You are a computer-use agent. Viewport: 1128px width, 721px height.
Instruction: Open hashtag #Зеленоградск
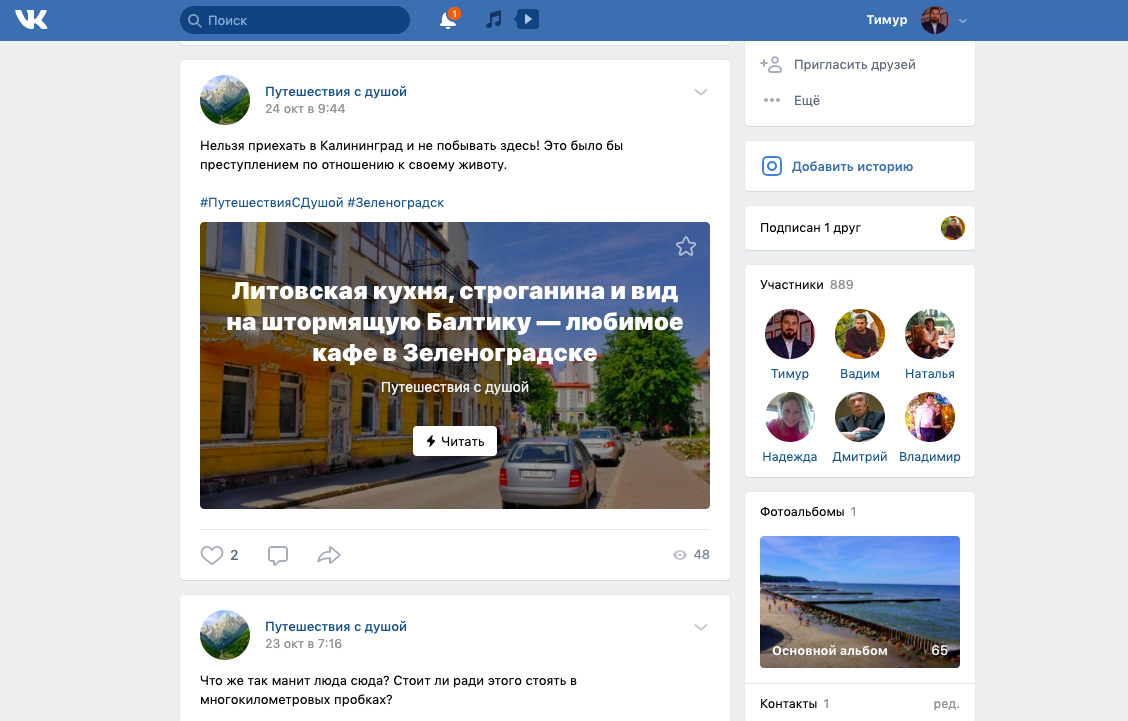coord(396,203)
